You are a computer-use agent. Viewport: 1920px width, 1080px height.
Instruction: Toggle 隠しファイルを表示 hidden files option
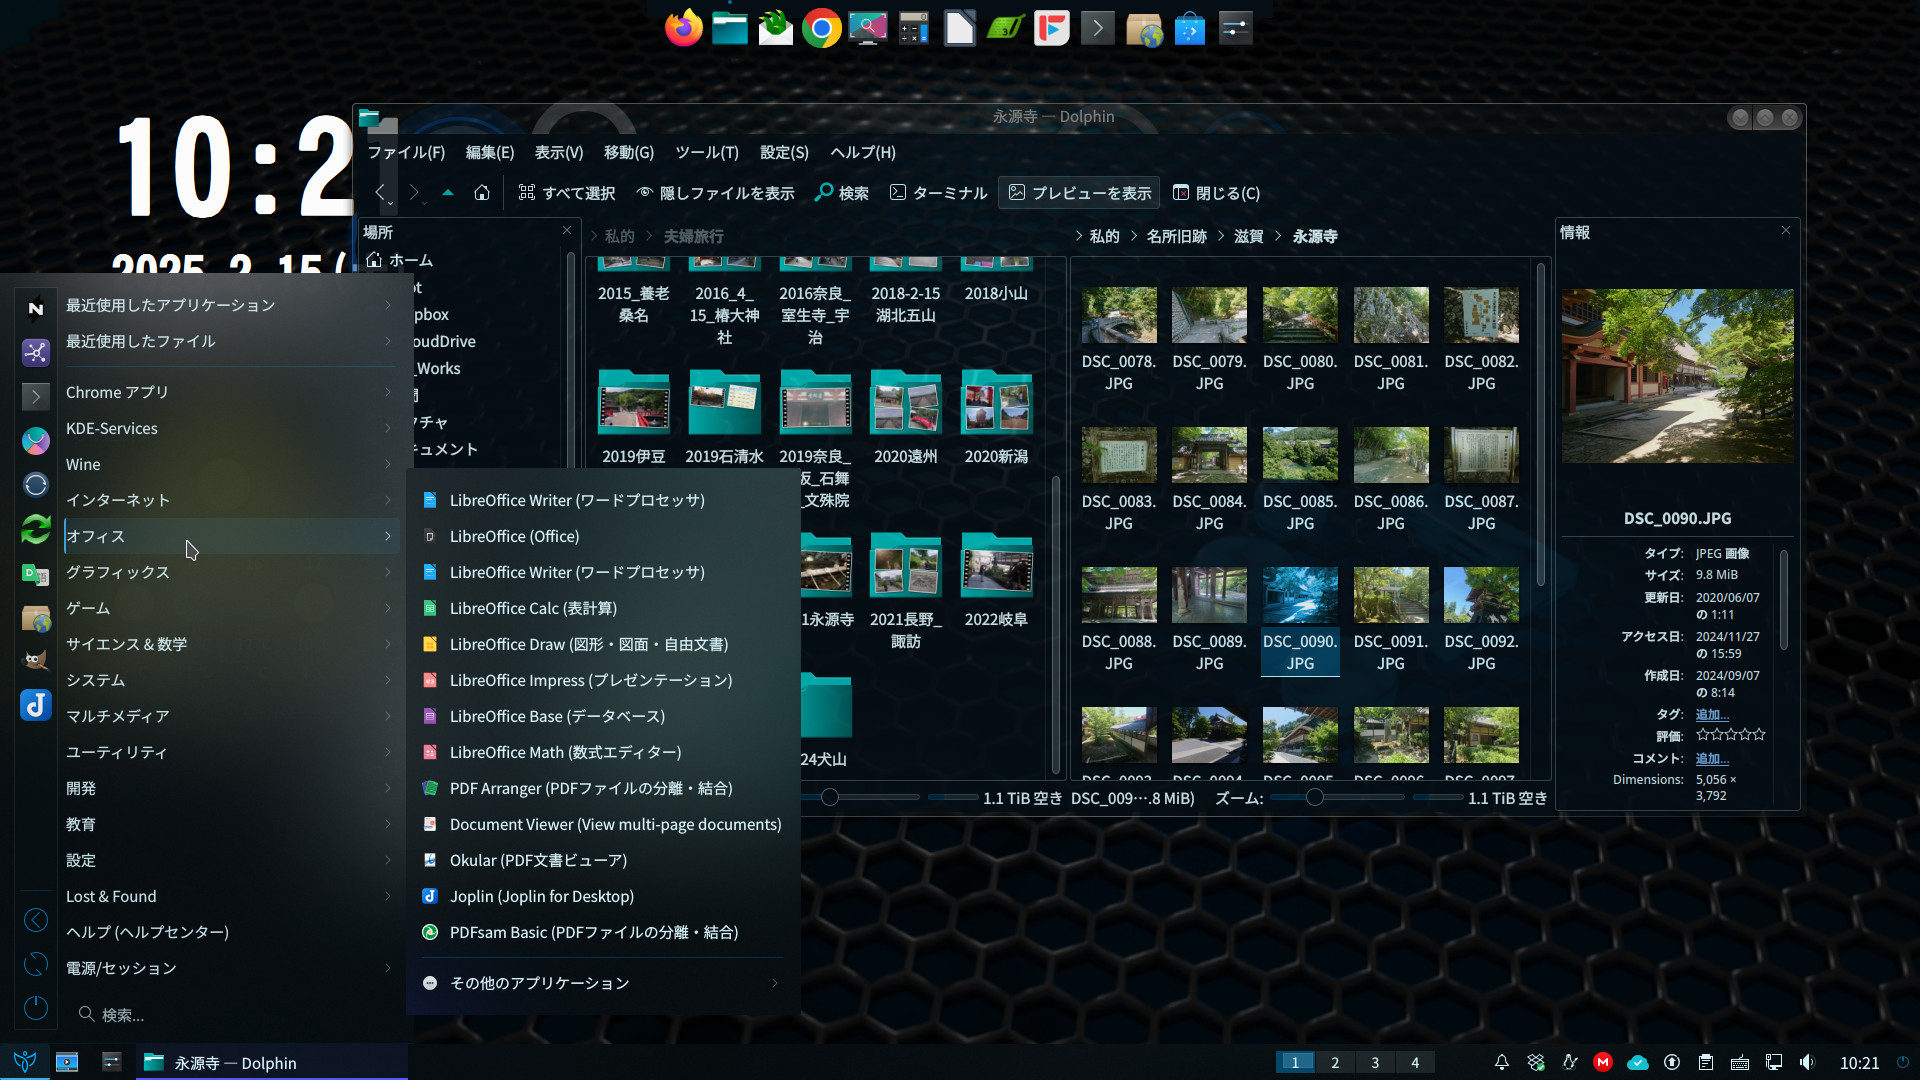pos(715,193)
